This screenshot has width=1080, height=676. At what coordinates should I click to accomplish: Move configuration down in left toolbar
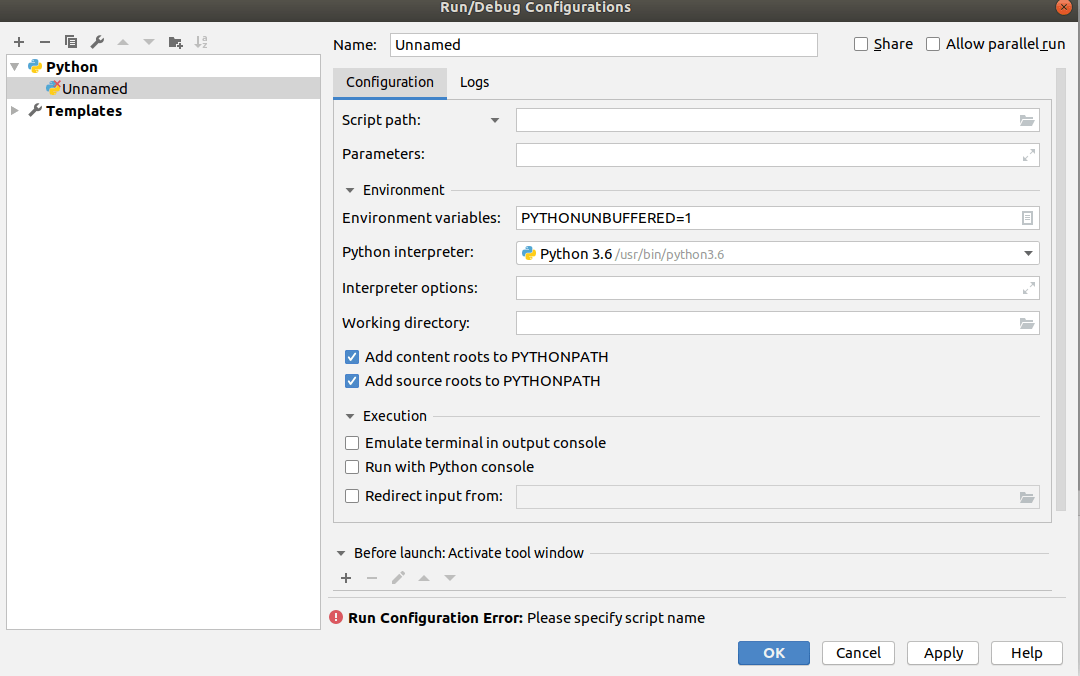click(149, 42)
